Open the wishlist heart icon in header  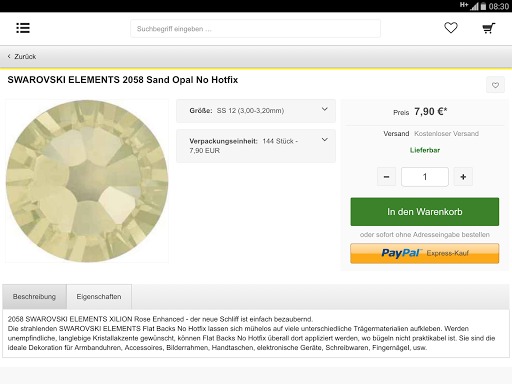[451, 28]
